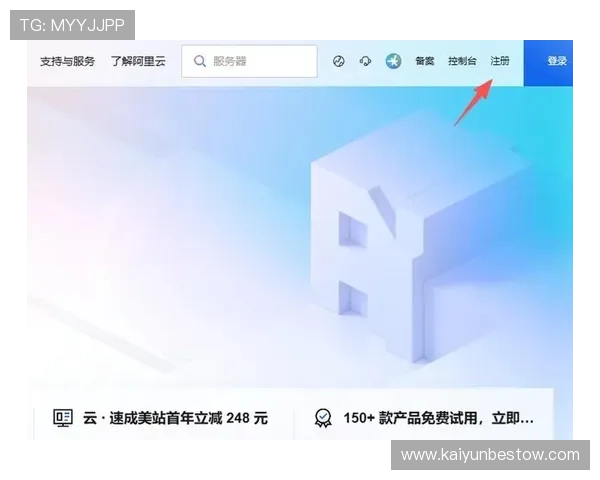
Task: Open the globe language icon
Action: pyautogui.click(x=338, y=61)
